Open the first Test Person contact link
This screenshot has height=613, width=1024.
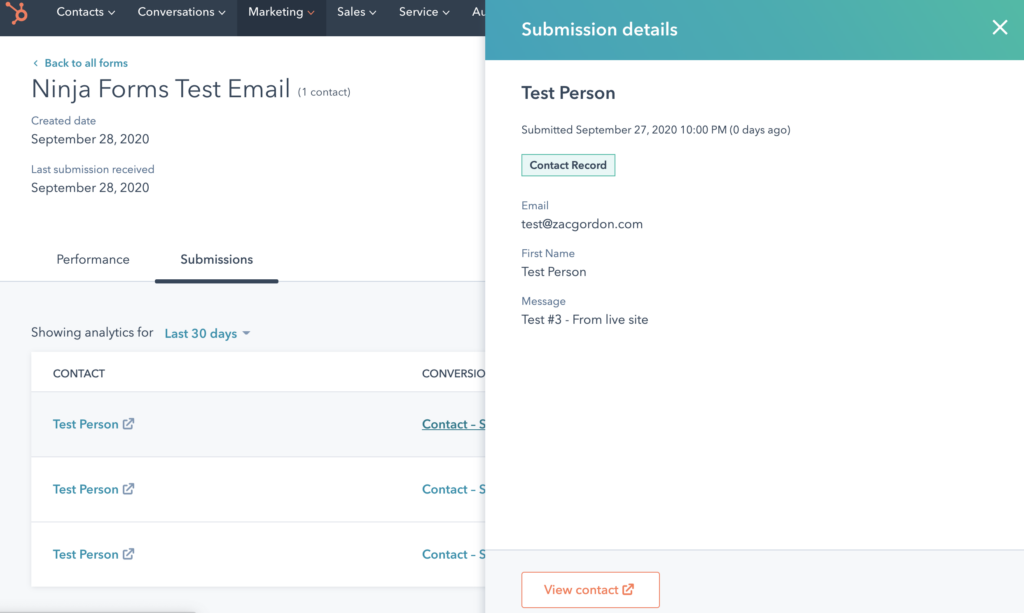pyautogui.click(x=86, y=424)
